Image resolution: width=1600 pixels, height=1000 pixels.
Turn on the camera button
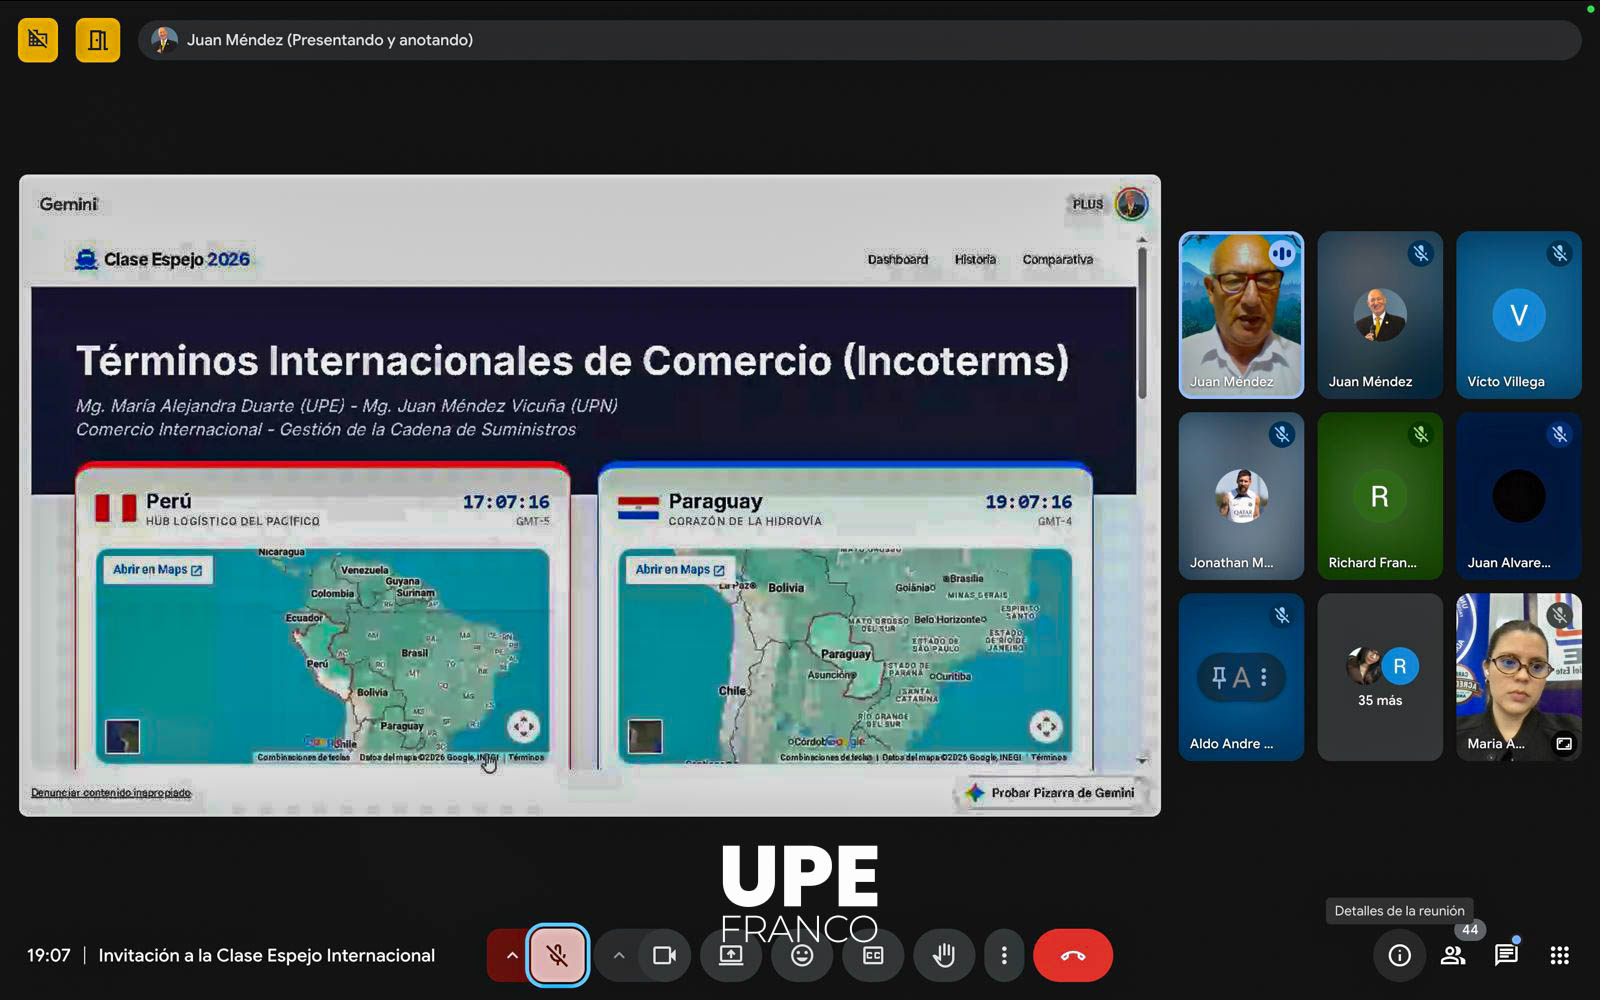pos(664,956)
